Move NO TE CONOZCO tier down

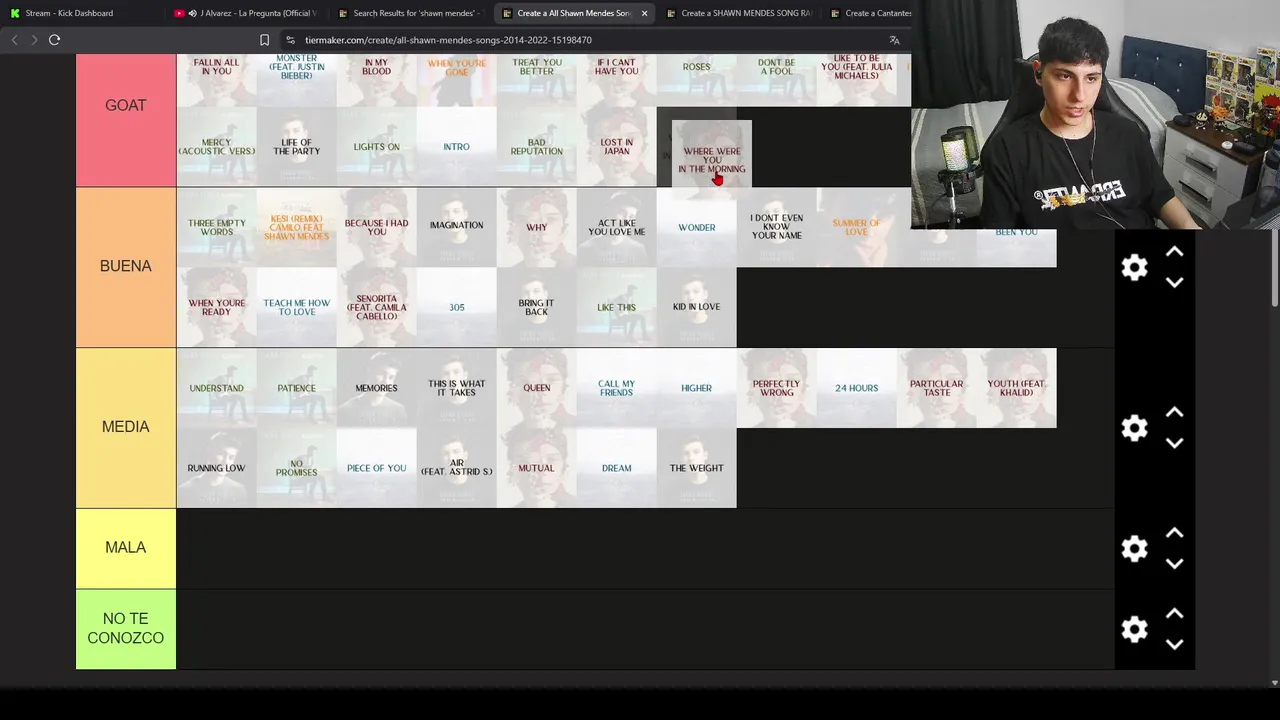tap(1174, 645)
